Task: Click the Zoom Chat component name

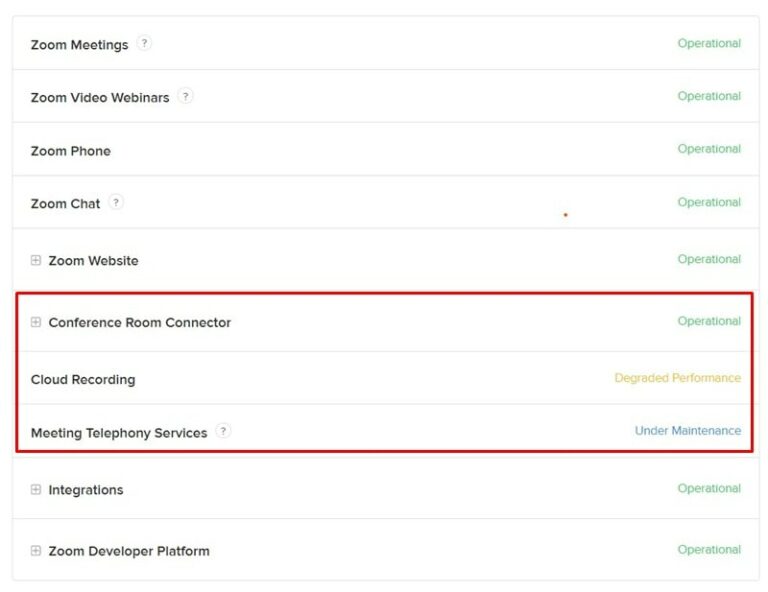Action: pos(65,204)
